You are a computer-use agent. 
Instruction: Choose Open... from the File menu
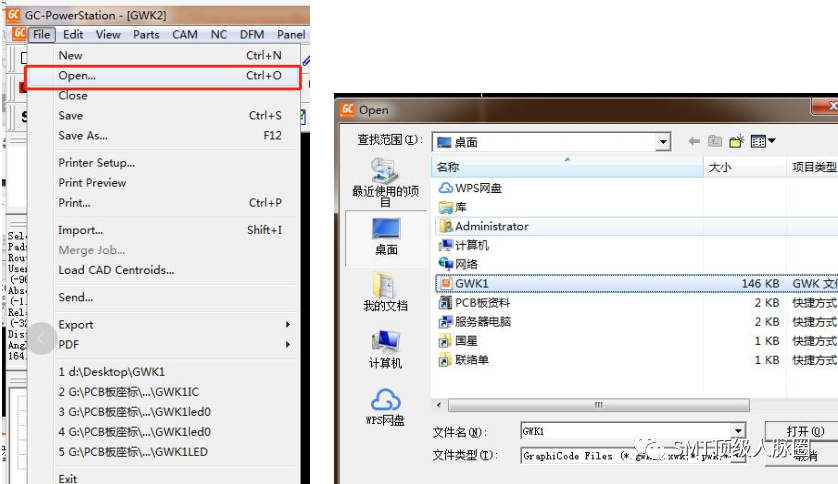tap(163, 76)
